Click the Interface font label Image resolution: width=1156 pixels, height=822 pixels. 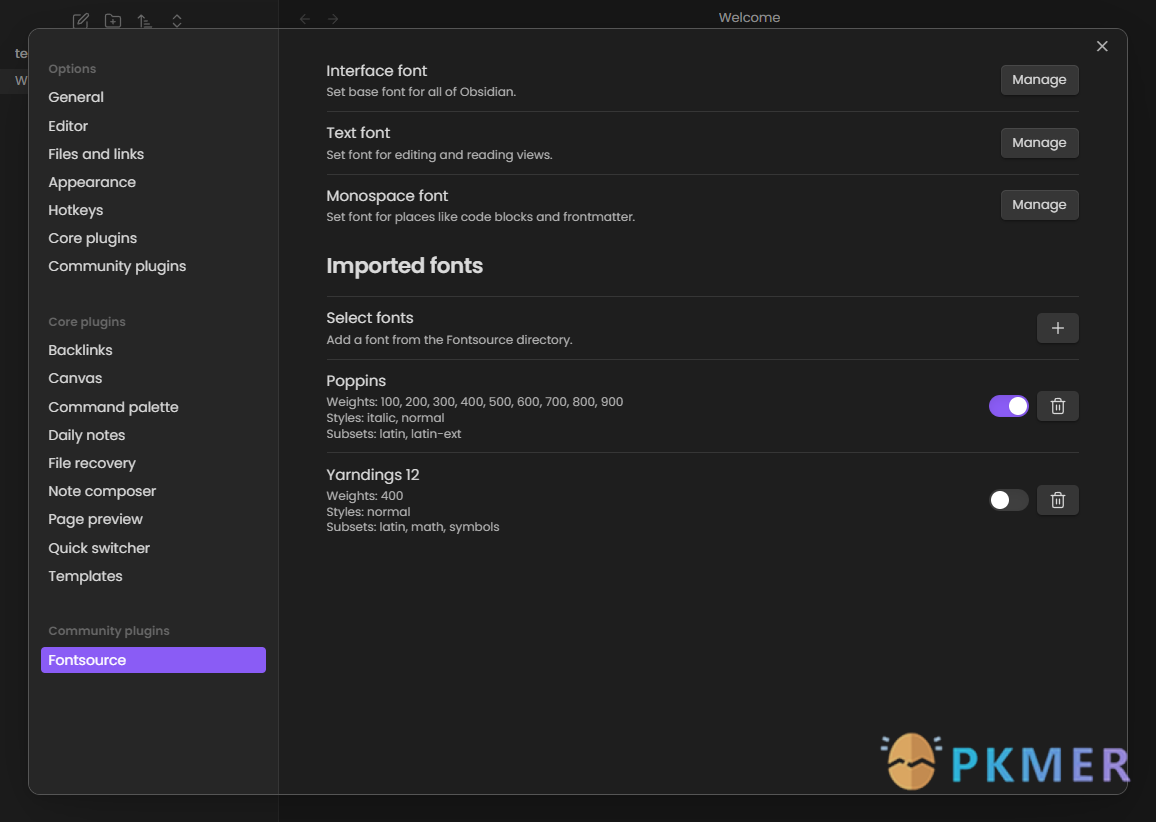tap(377, 71)
